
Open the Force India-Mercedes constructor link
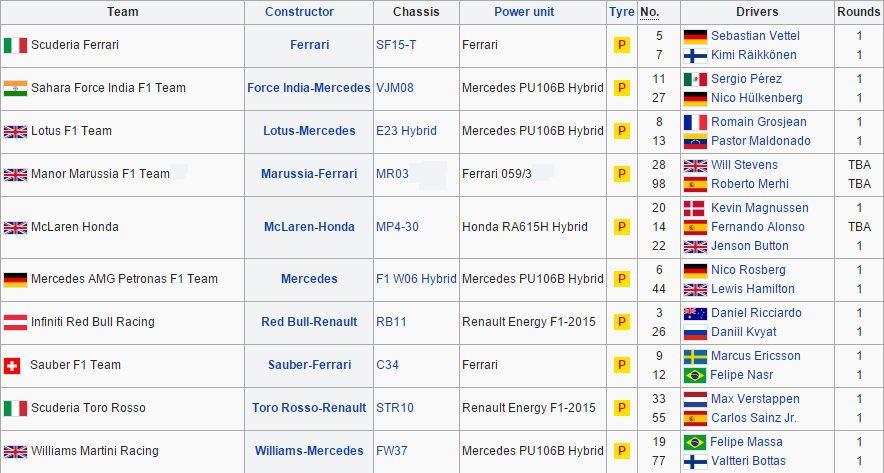coord(309,88)
